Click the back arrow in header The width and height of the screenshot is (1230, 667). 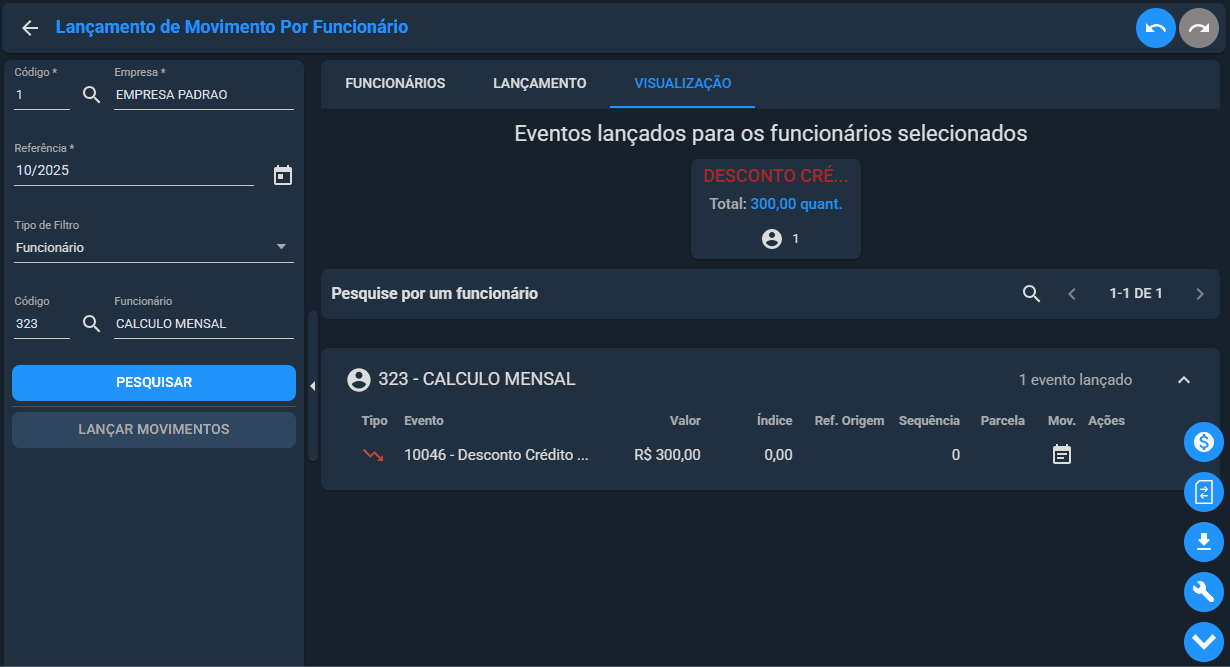(30, 28)
